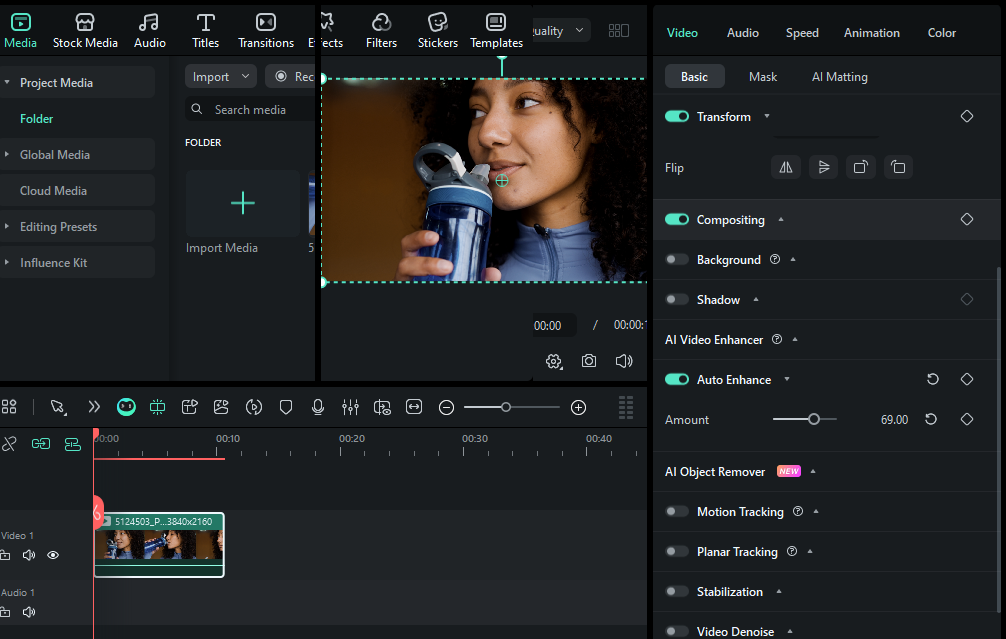Collapse the Transform section arrow
The image size is (1006, 639).
coord(767,116)
